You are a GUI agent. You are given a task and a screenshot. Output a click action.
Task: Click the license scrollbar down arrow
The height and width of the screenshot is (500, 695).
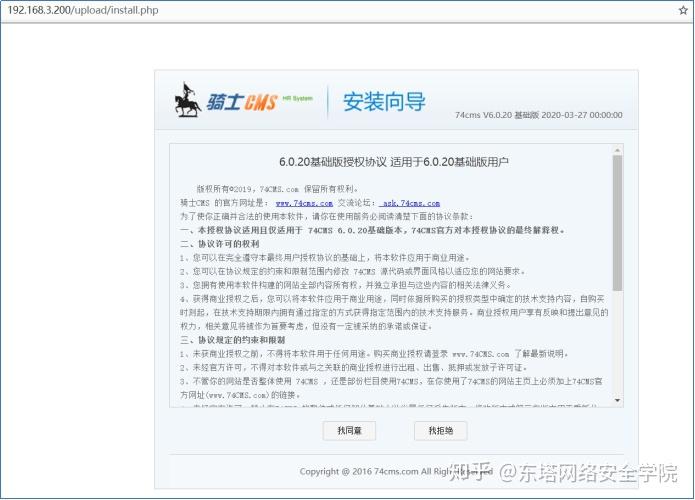617,401
